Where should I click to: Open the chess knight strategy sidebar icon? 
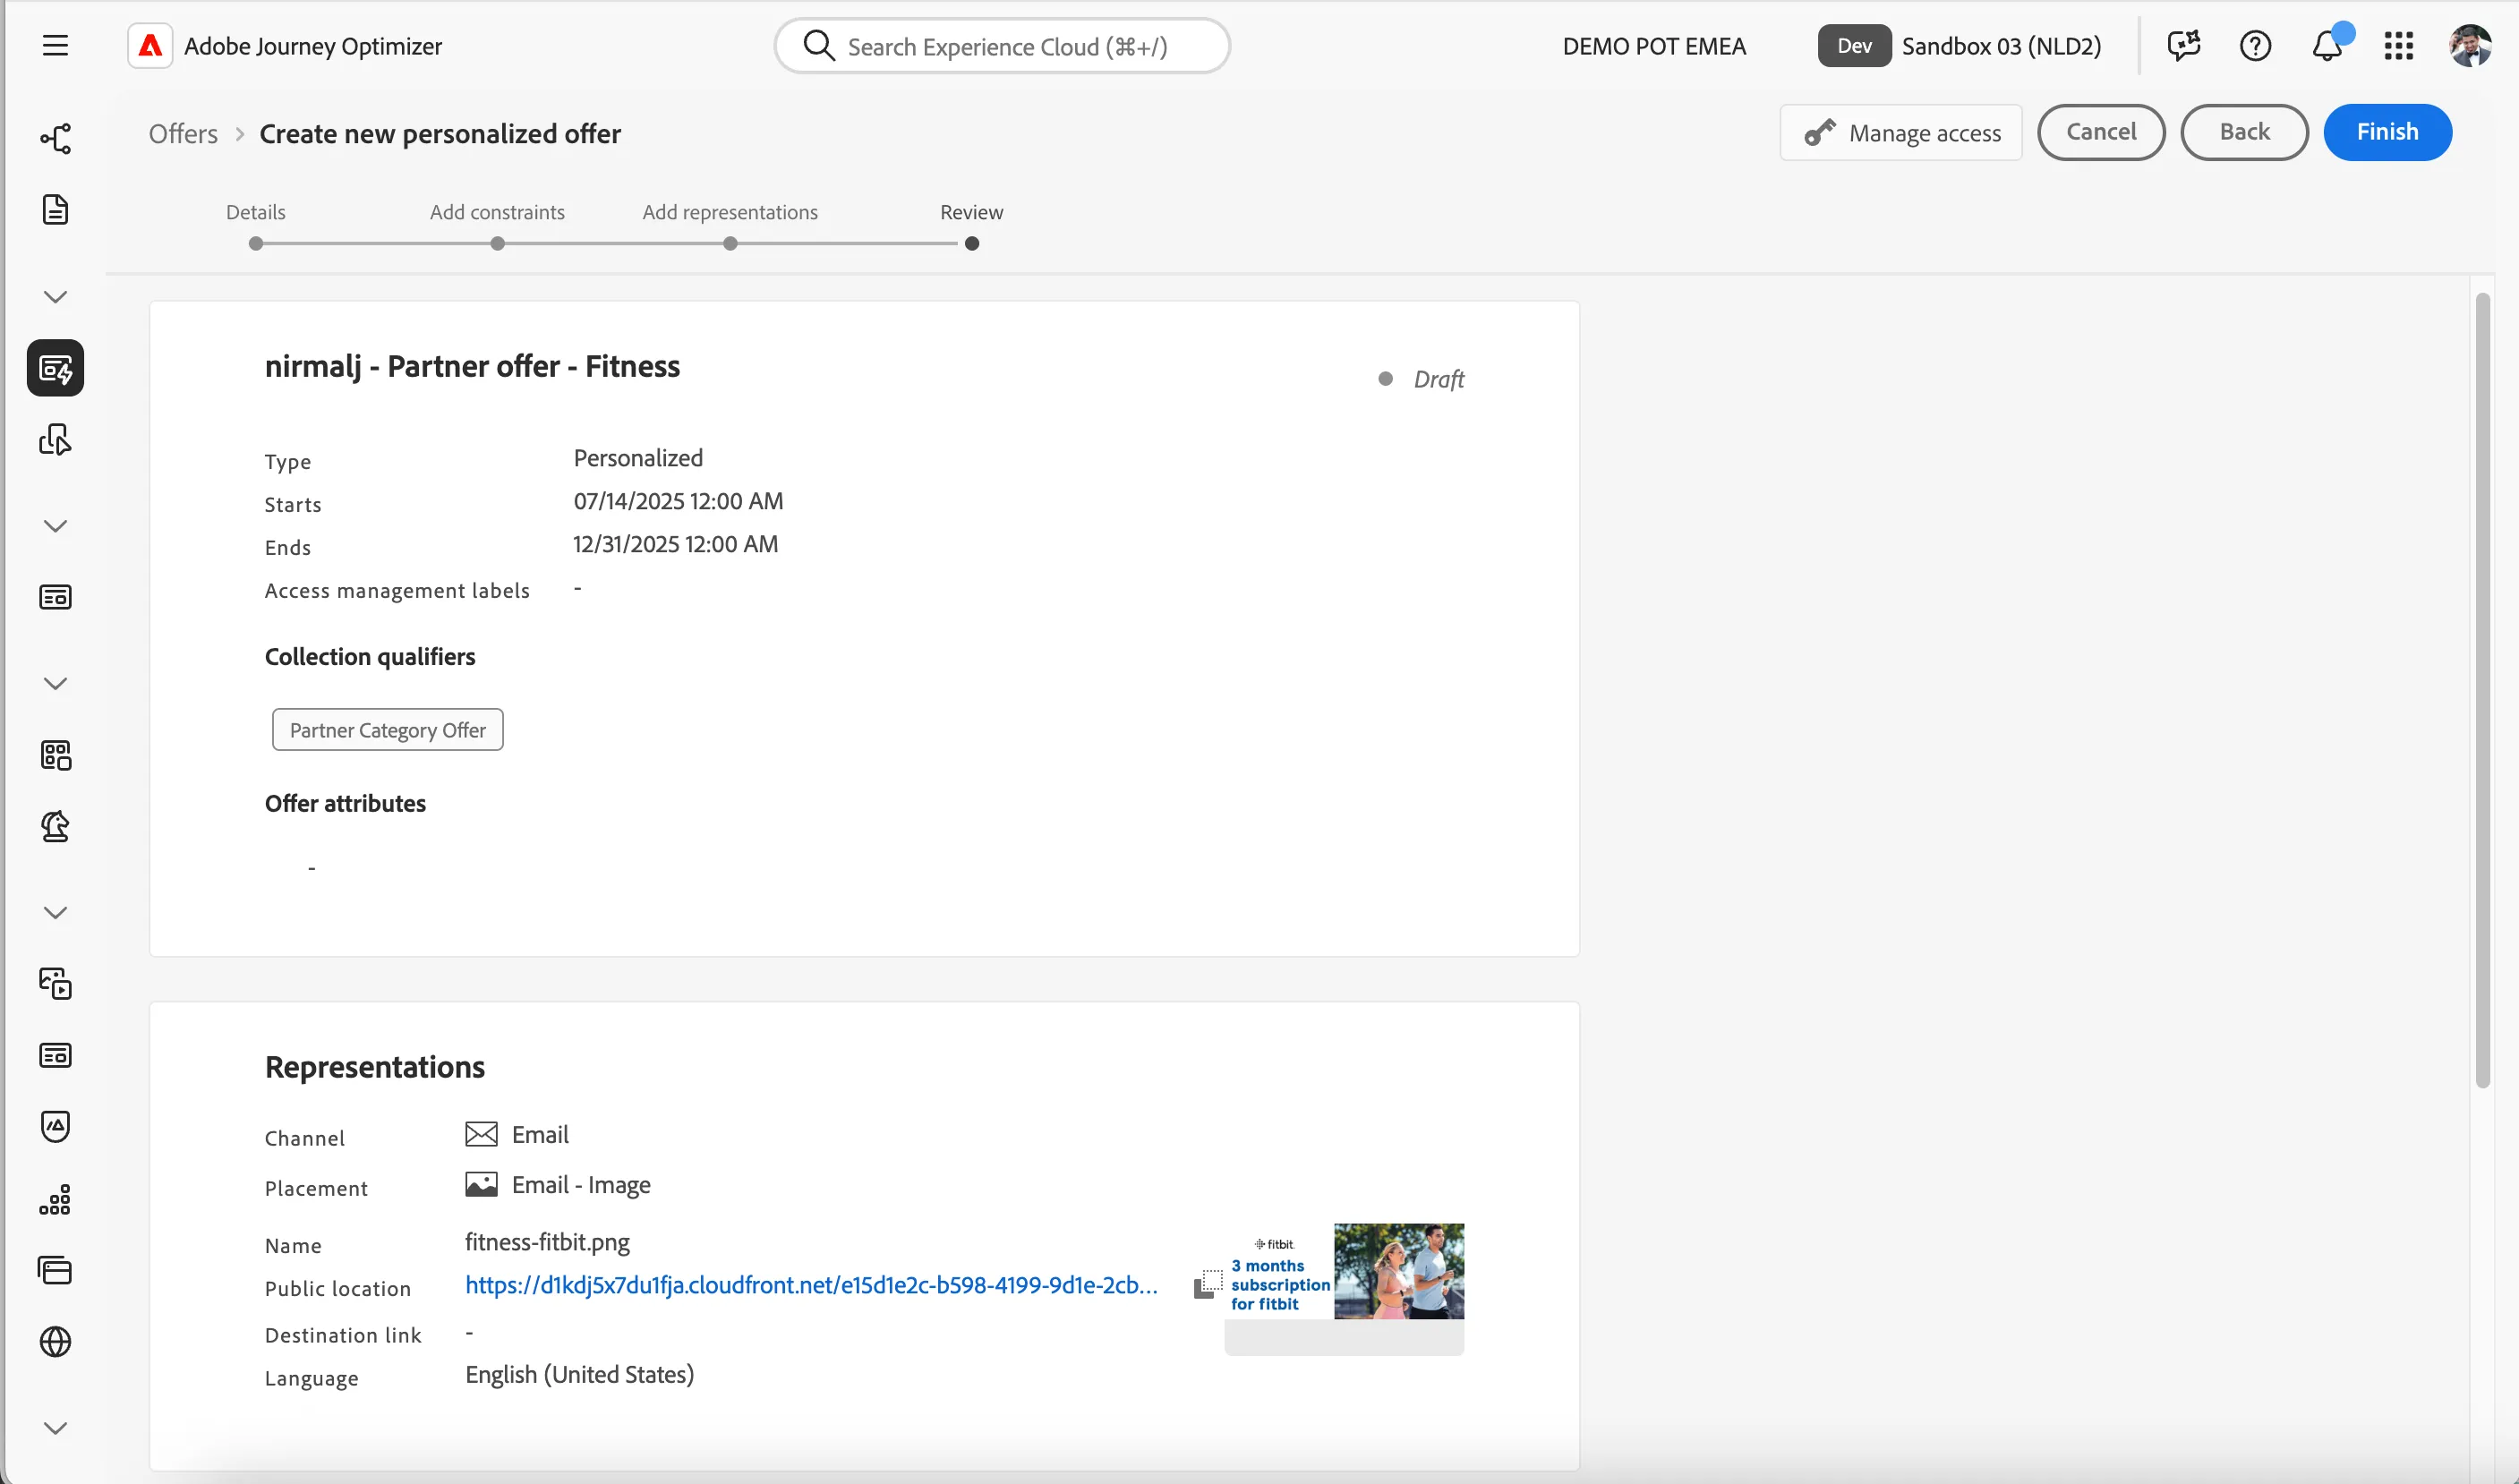55,827
